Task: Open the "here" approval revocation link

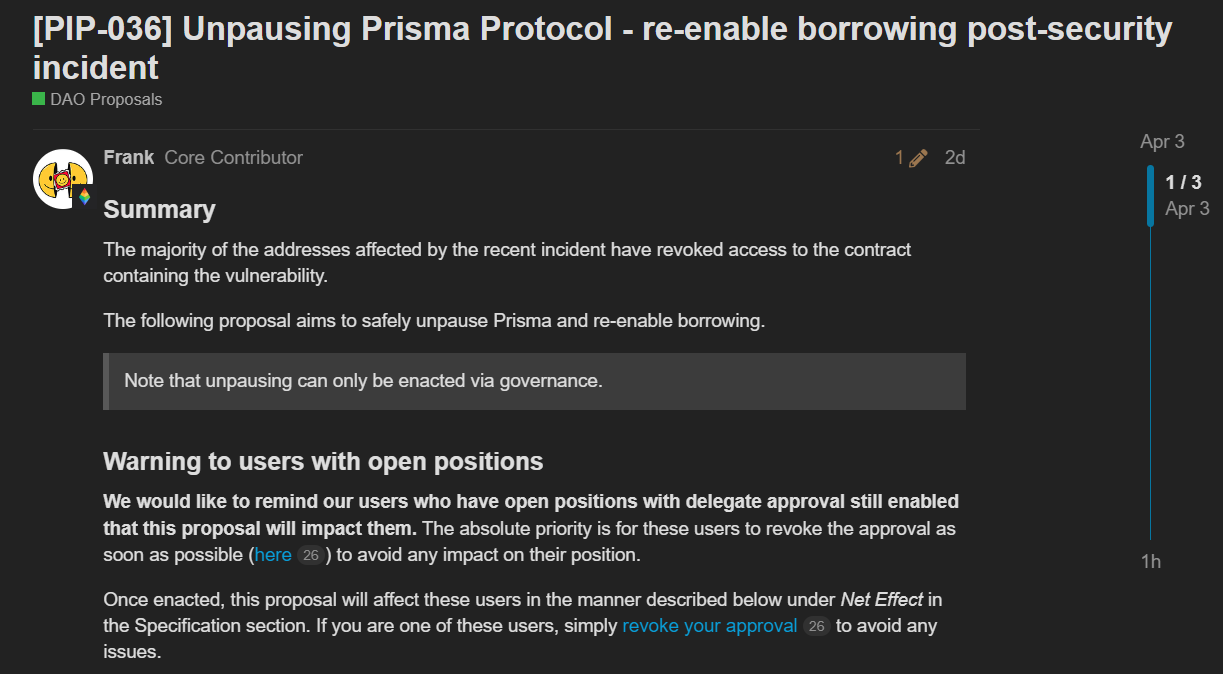Action: [272, 554]
